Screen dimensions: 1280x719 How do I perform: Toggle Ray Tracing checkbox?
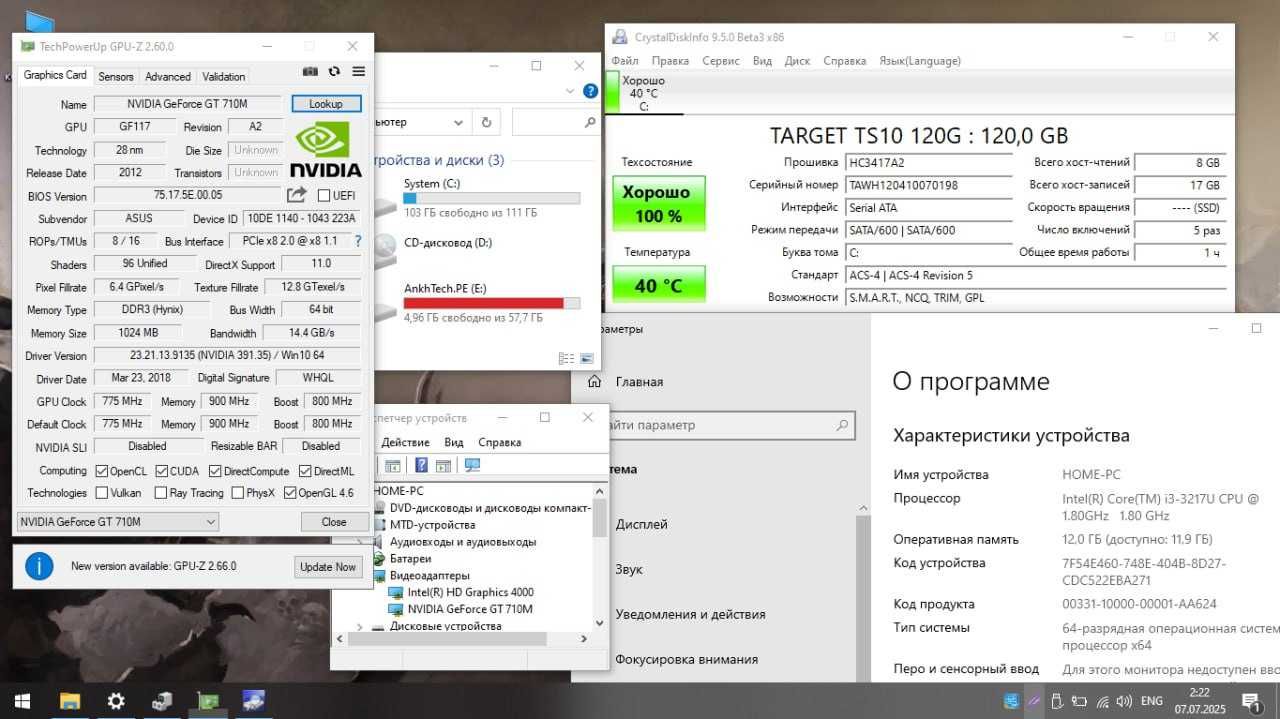pyautogui.click(x=161, y=493)
